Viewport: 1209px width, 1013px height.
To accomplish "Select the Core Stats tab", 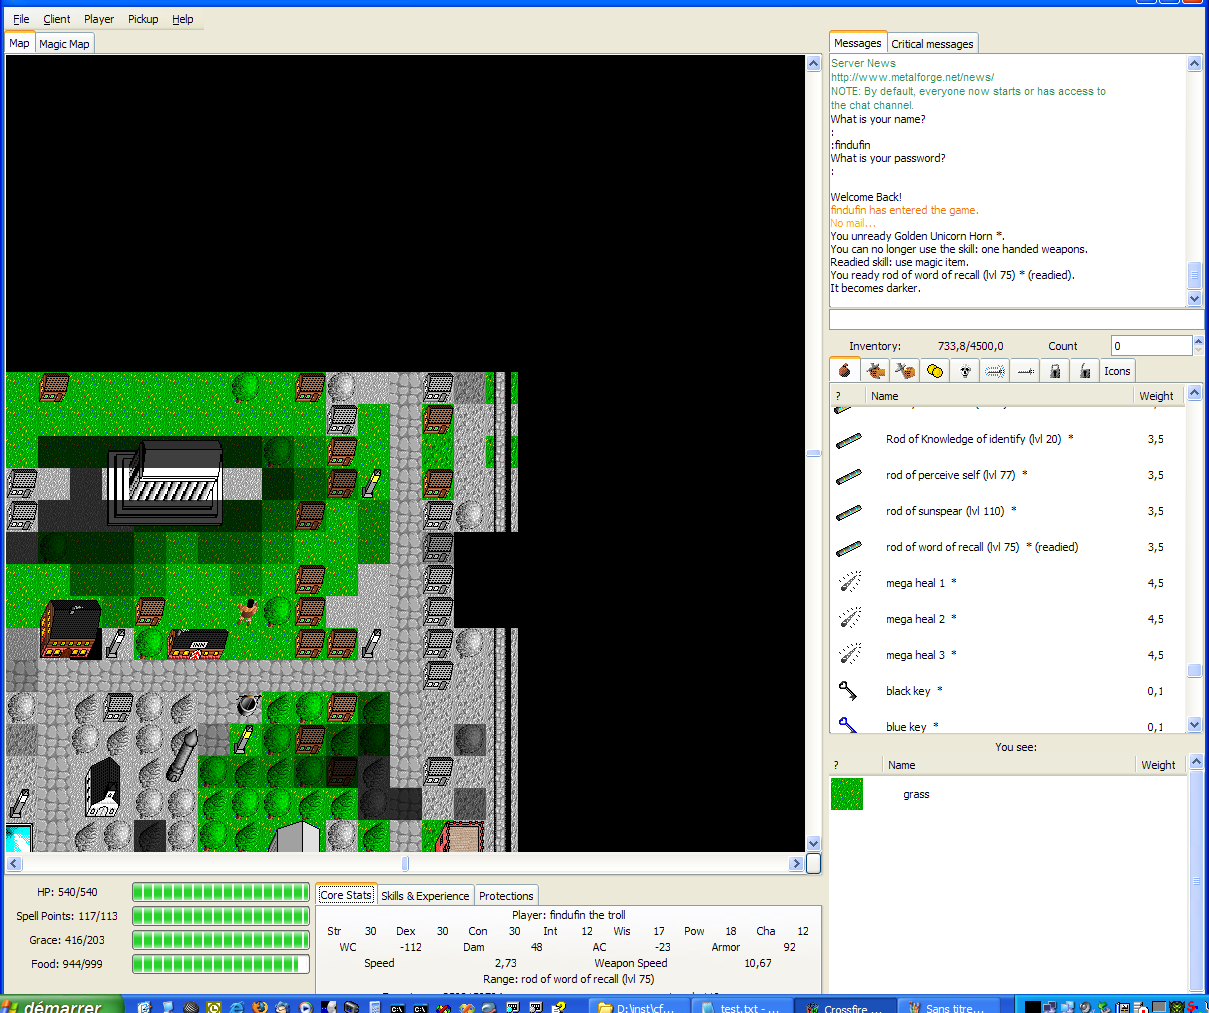I will click(346, 895).
